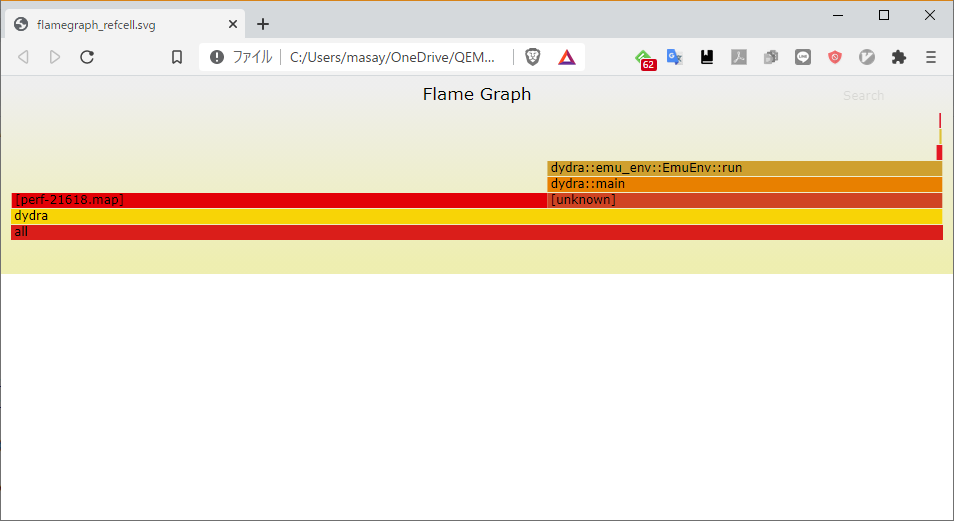954x521 pixels.
Task: Click the gray copy-documents extension icon
Action: pos(771,57)
